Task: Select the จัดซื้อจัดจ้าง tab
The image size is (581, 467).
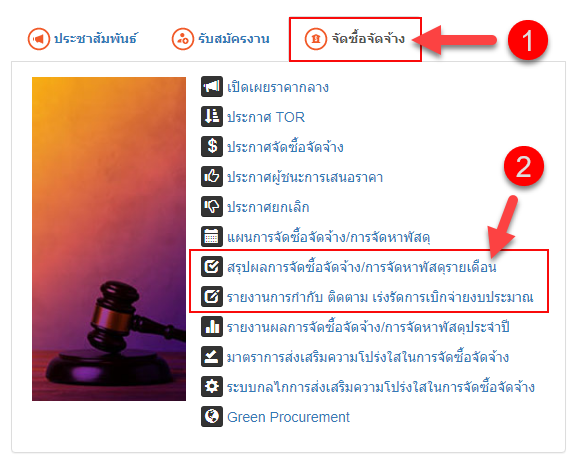Action: coord(355,39)
